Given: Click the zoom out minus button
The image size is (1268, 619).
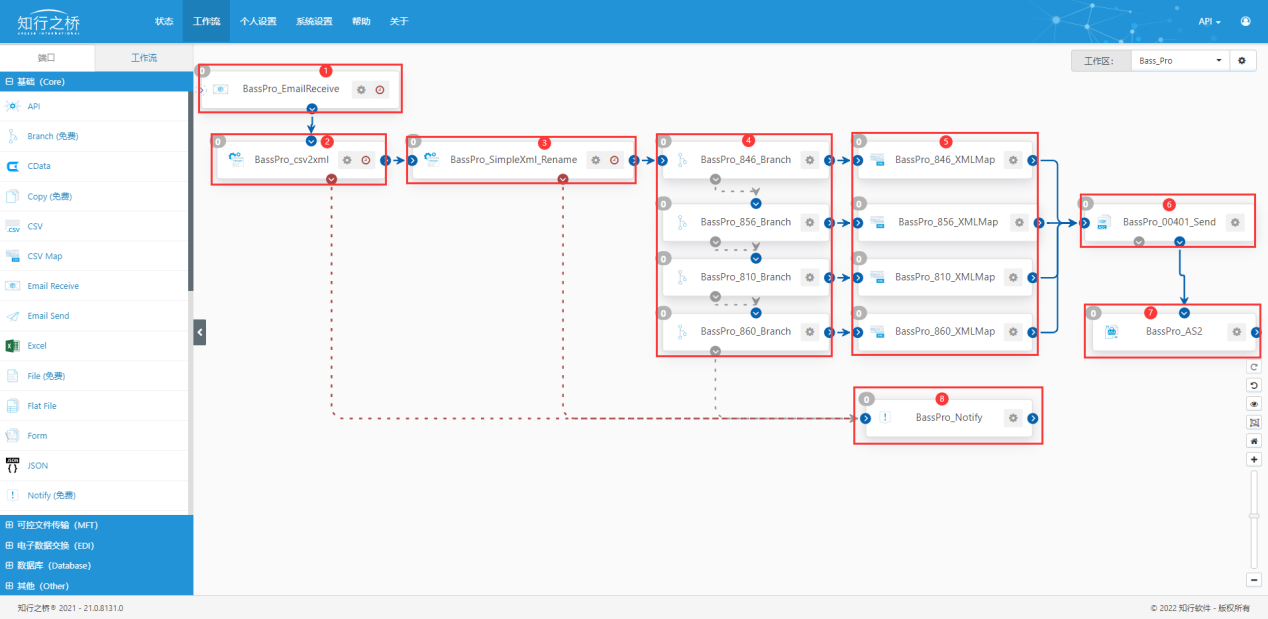Looking at the screenshot, I should (1254, 579).
